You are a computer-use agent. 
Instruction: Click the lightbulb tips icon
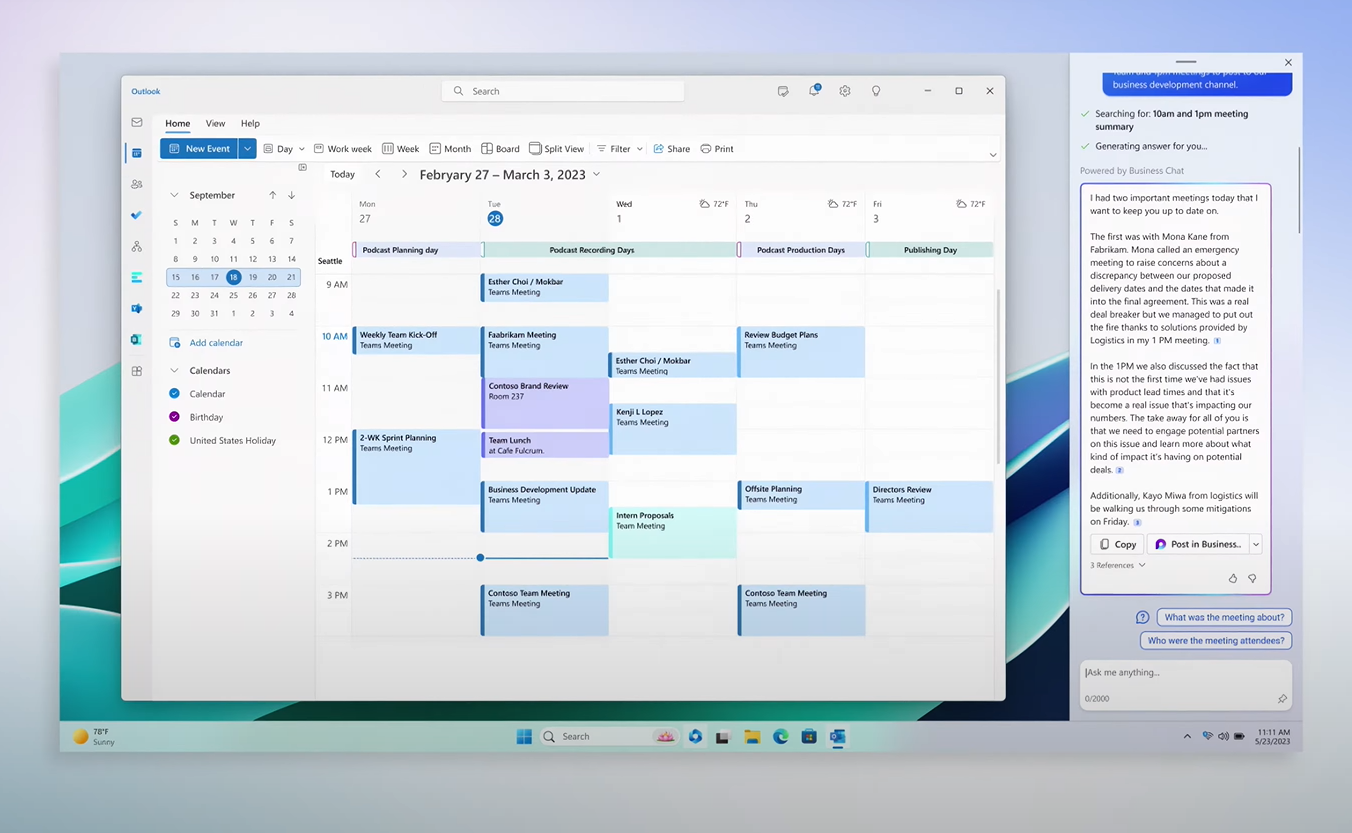pyautogui.click(x=876, y=91)
